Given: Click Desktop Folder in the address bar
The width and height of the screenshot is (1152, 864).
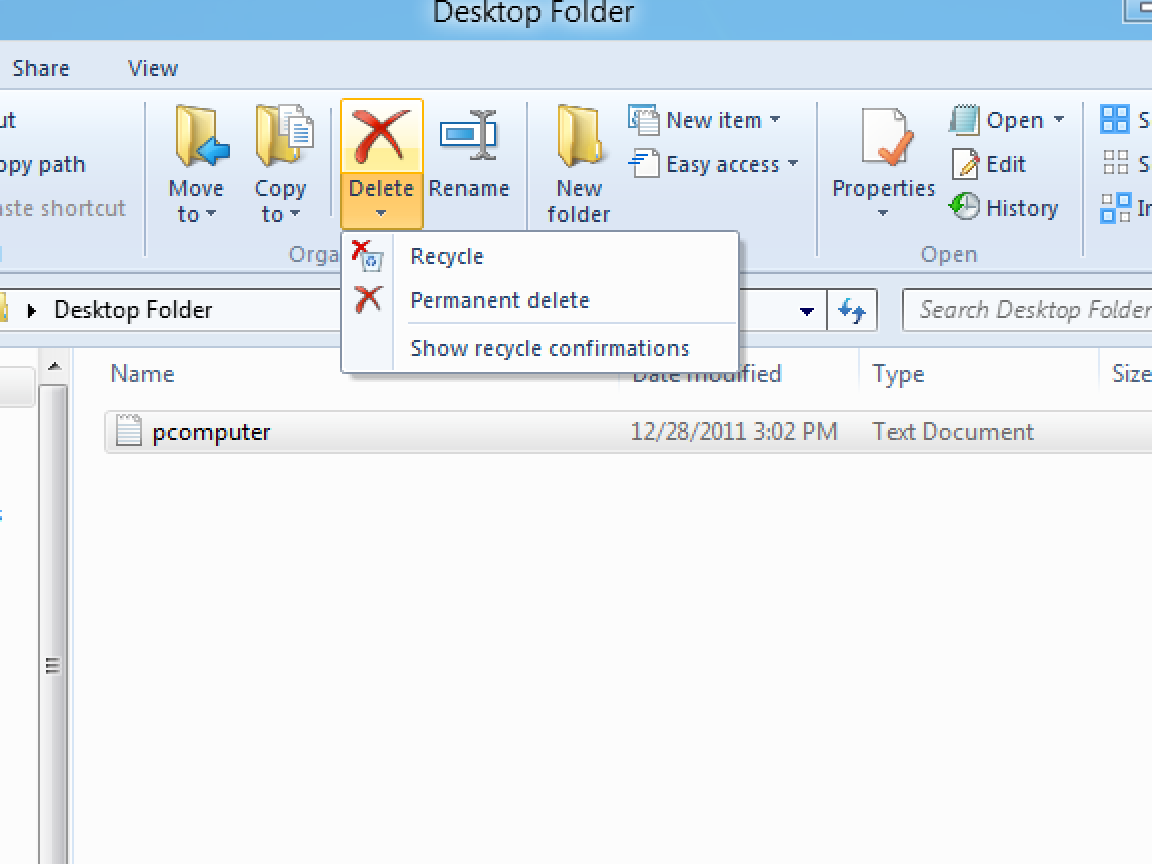Looking at the screenshot, I should [133, 310].
